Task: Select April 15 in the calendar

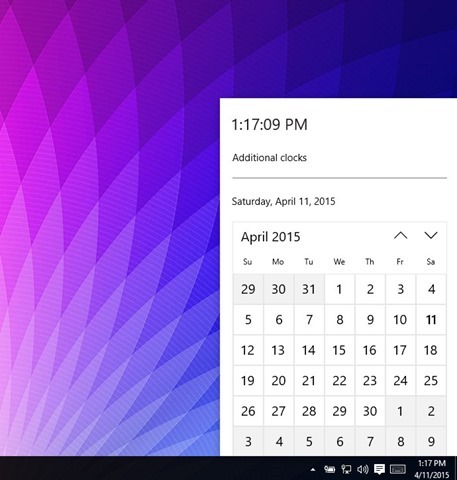Action: tap(339, 350)
